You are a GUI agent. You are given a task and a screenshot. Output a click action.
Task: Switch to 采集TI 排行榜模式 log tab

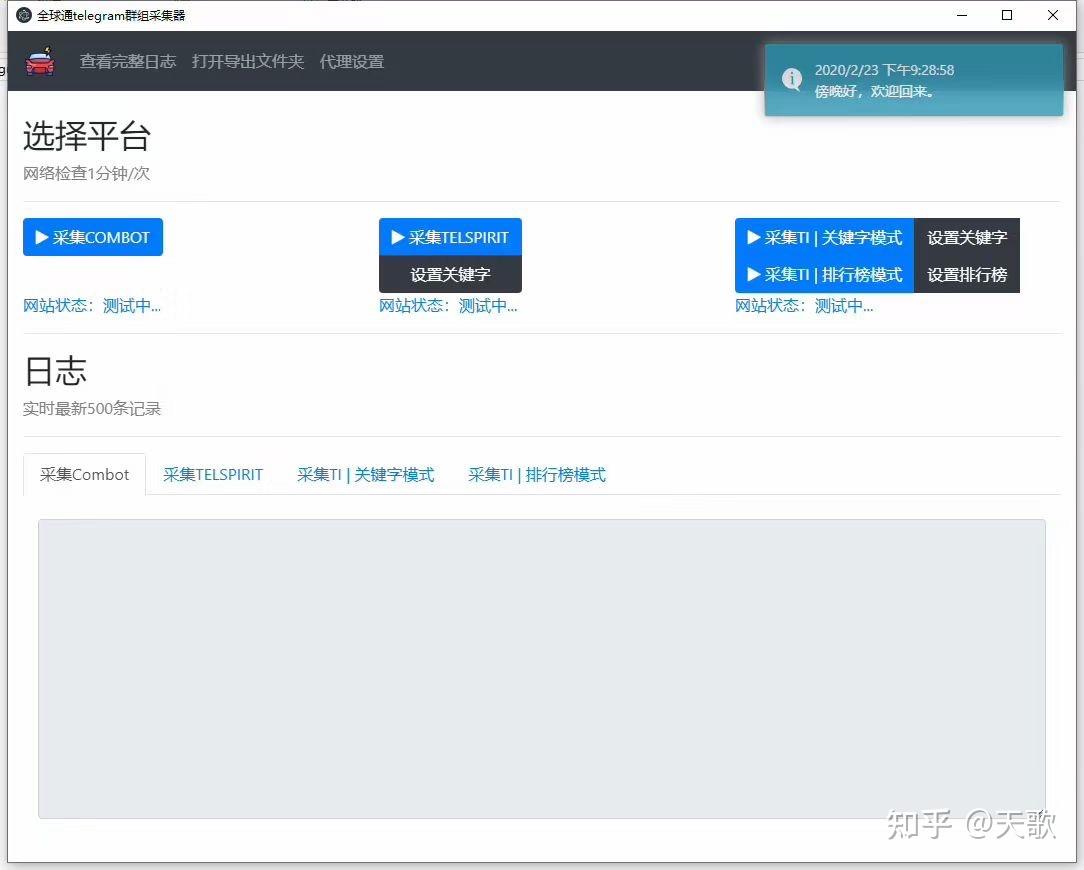tap(536, 474)
